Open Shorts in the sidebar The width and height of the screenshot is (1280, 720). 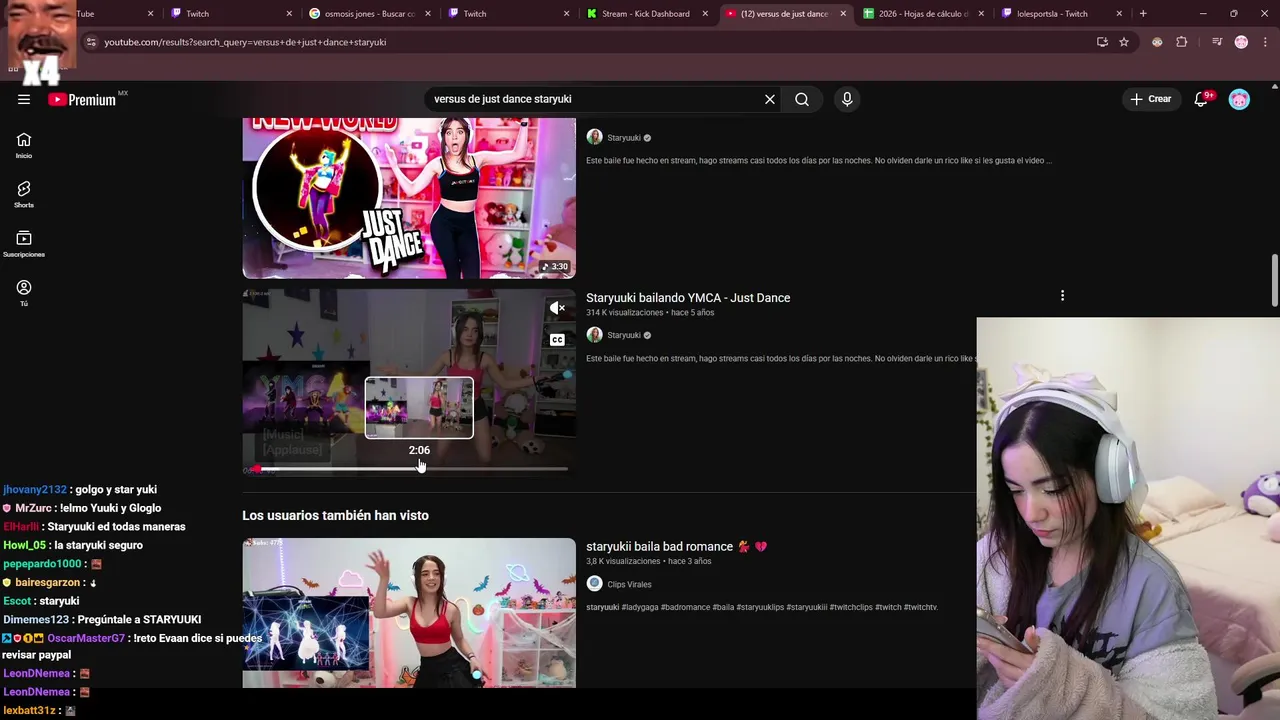coord(24,195)
